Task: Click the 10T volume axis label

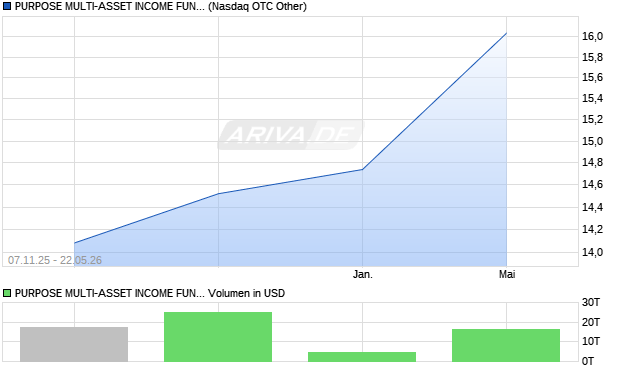Action: (x=591, y=341)
